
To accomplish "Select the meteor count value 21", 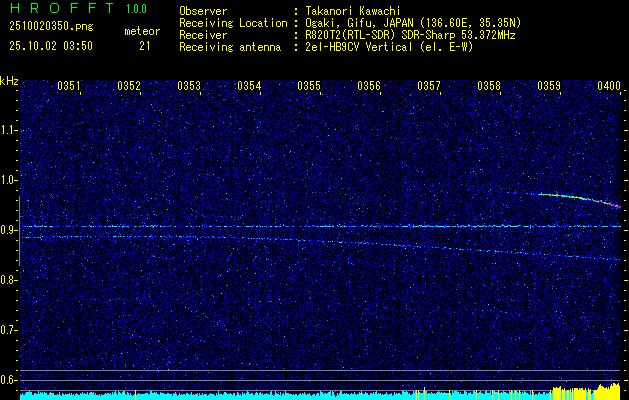I will coord(145,46).
